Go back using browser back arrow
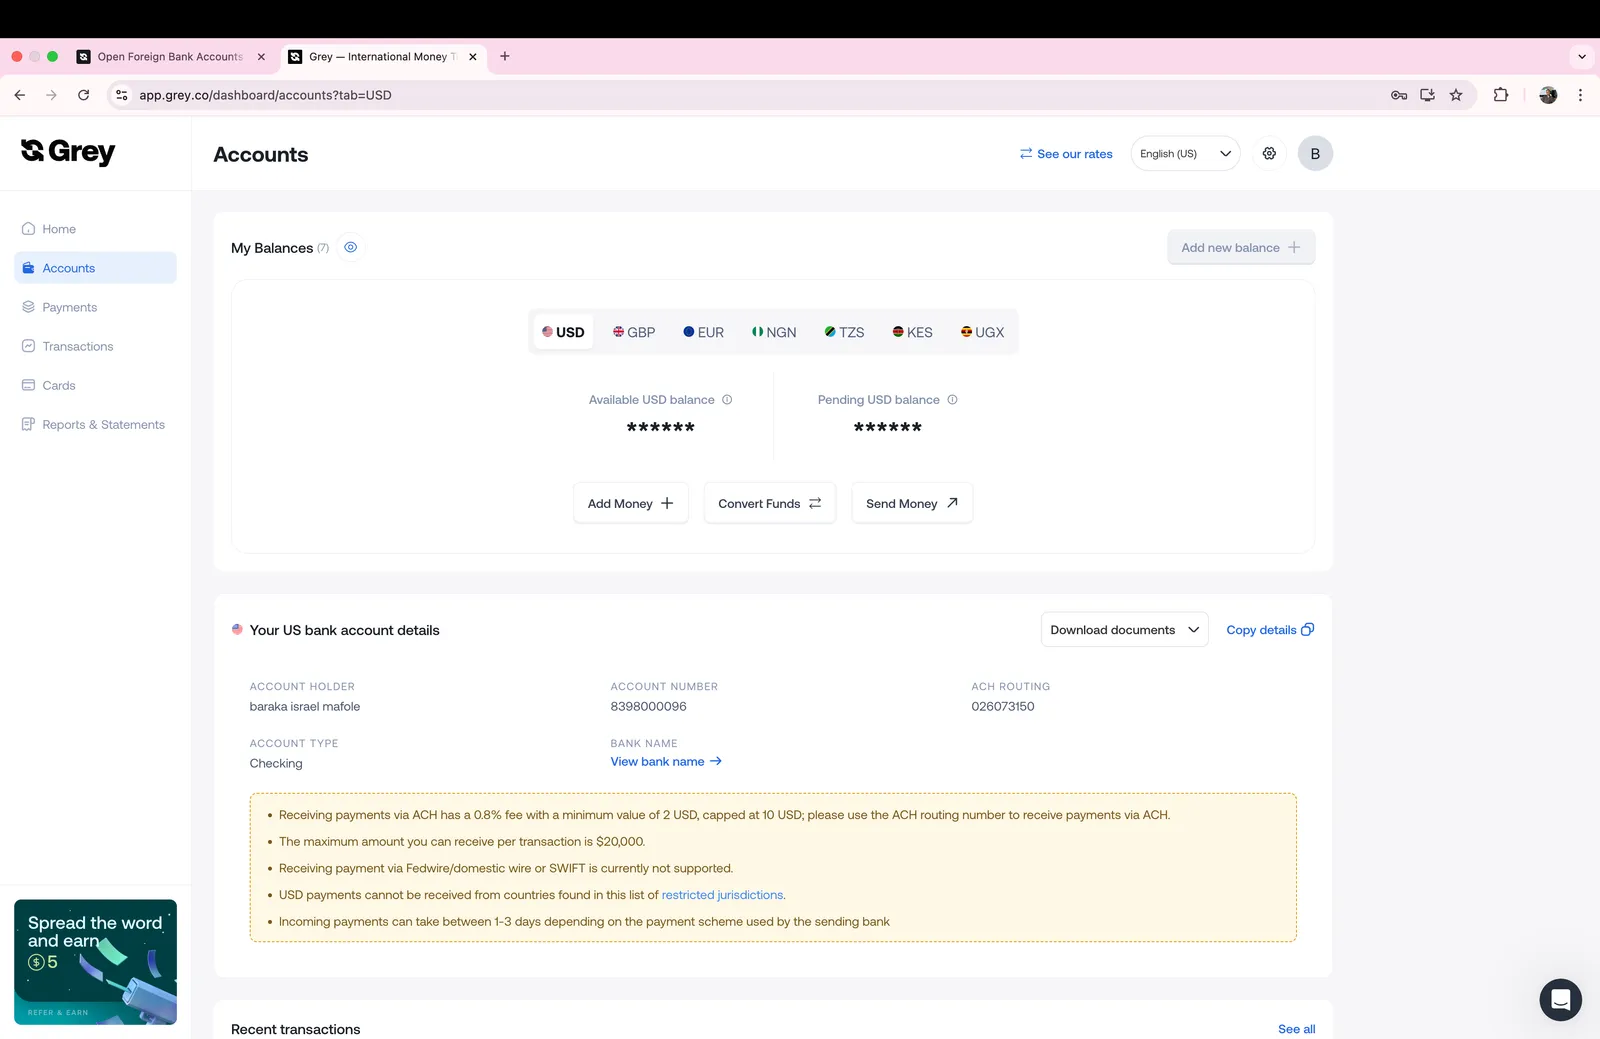The height and width of the screenshot is (1039, 1600). [20, 95]
